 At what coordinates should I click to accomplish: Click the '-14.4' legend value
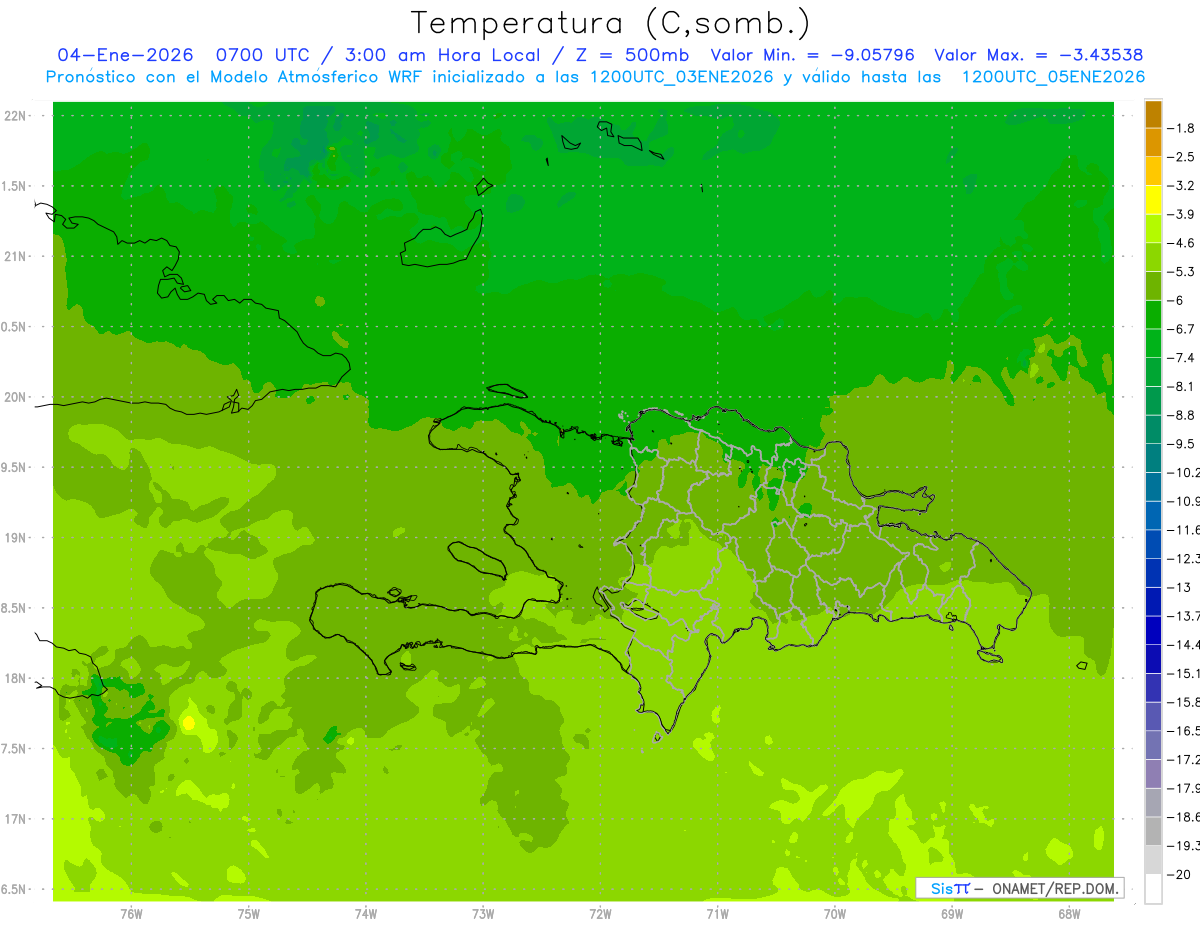point(1184,644)
